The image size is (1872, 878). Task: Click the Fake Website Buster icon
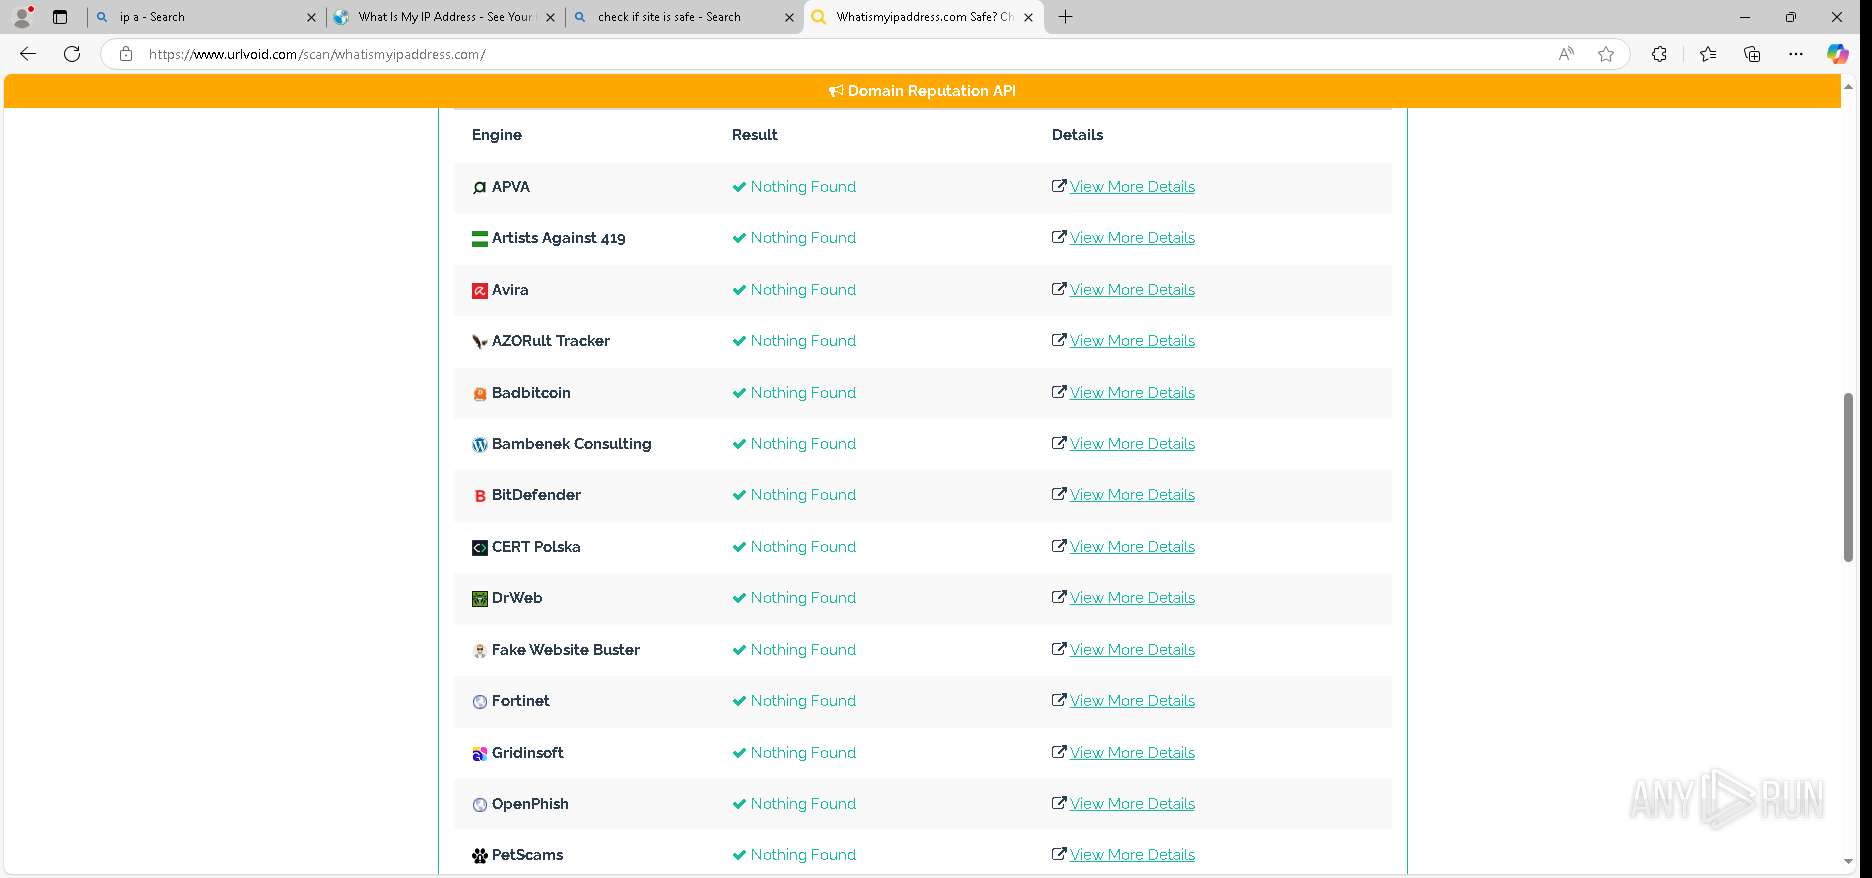(x=480, y=651)
